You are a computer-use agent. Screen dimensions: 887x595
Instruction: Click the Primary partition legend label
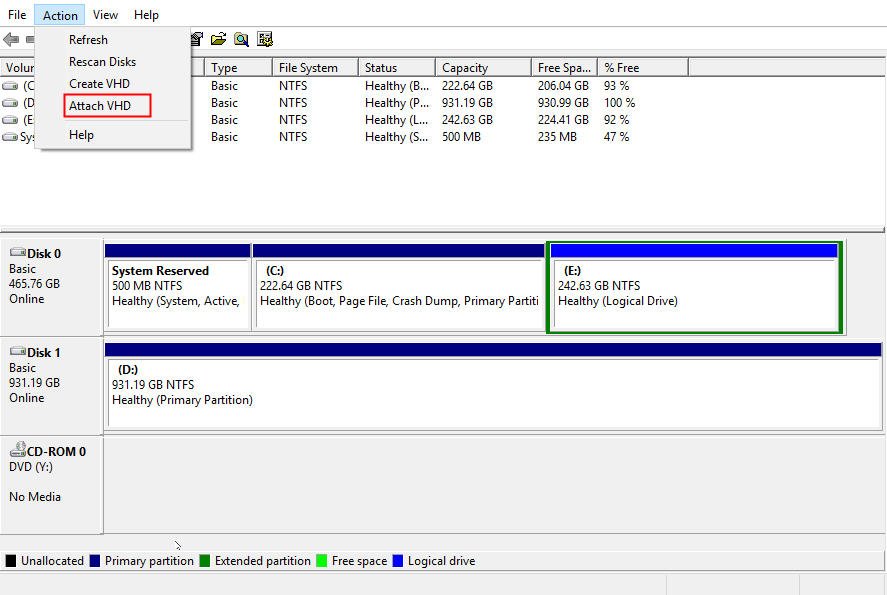[149, 560]
